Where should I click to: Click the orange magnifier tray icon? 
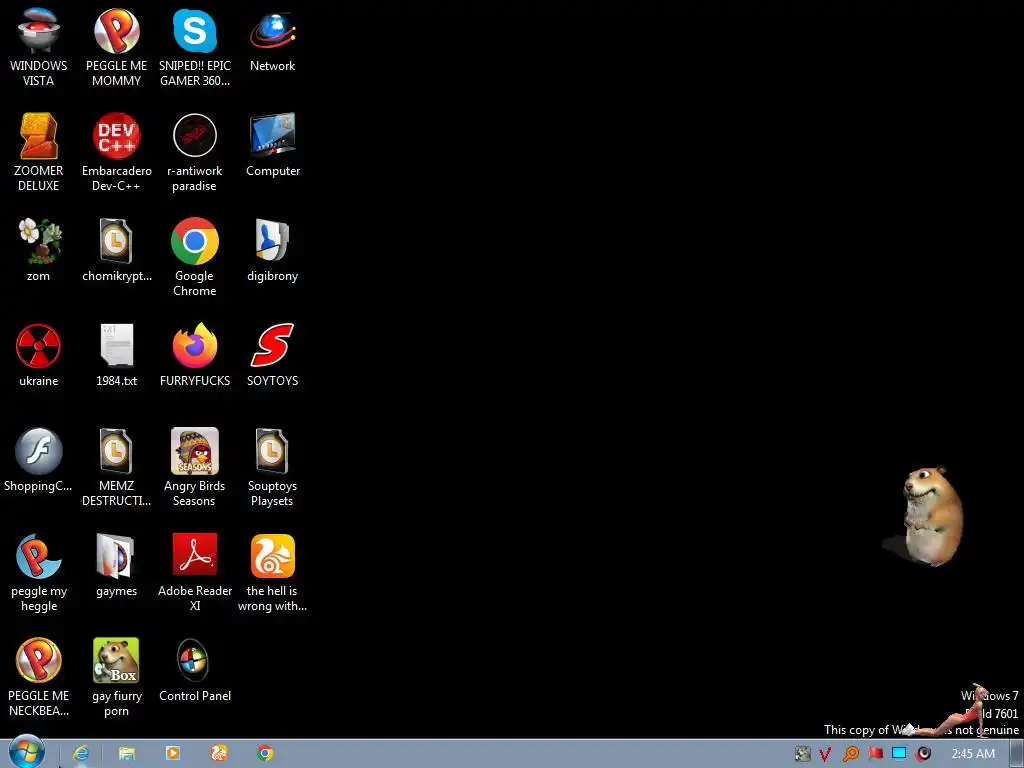850,754
